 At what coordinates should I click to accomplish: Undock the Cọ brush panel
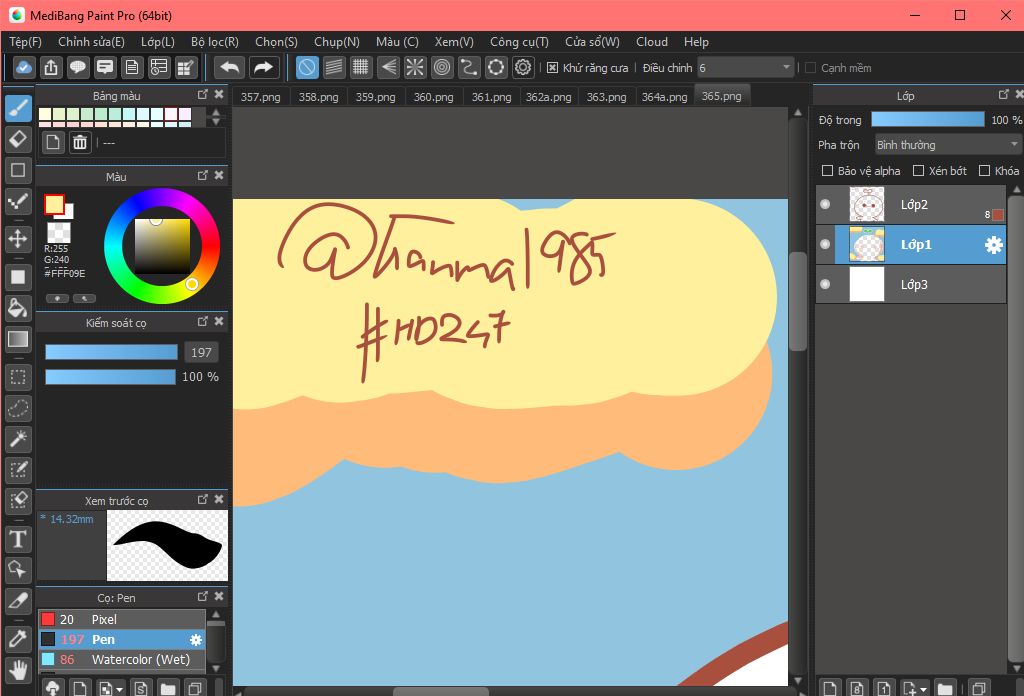pos(202,596)
